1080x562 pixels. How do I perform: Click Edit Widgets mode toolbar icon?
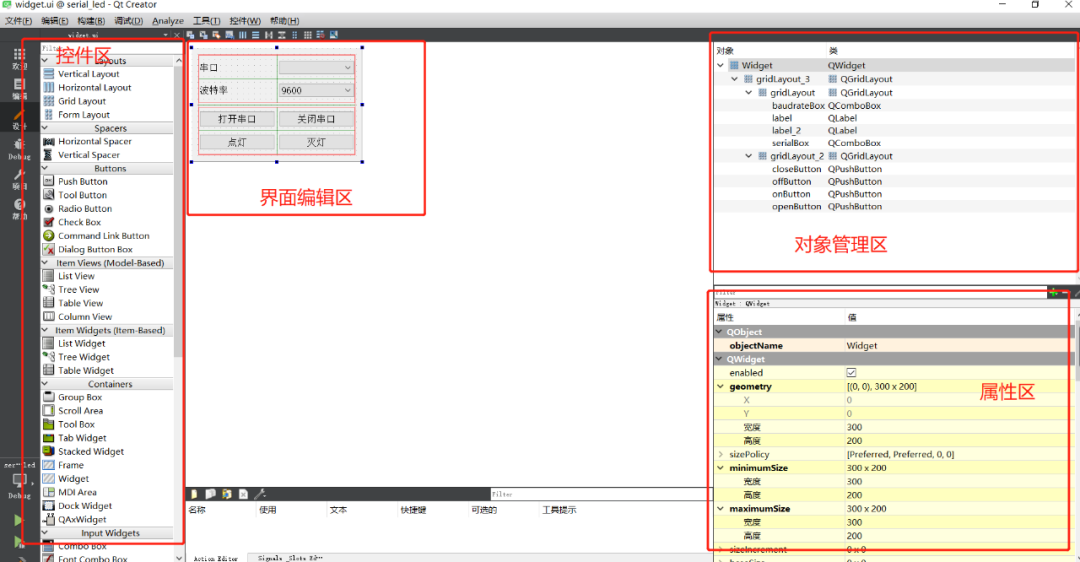190,34
